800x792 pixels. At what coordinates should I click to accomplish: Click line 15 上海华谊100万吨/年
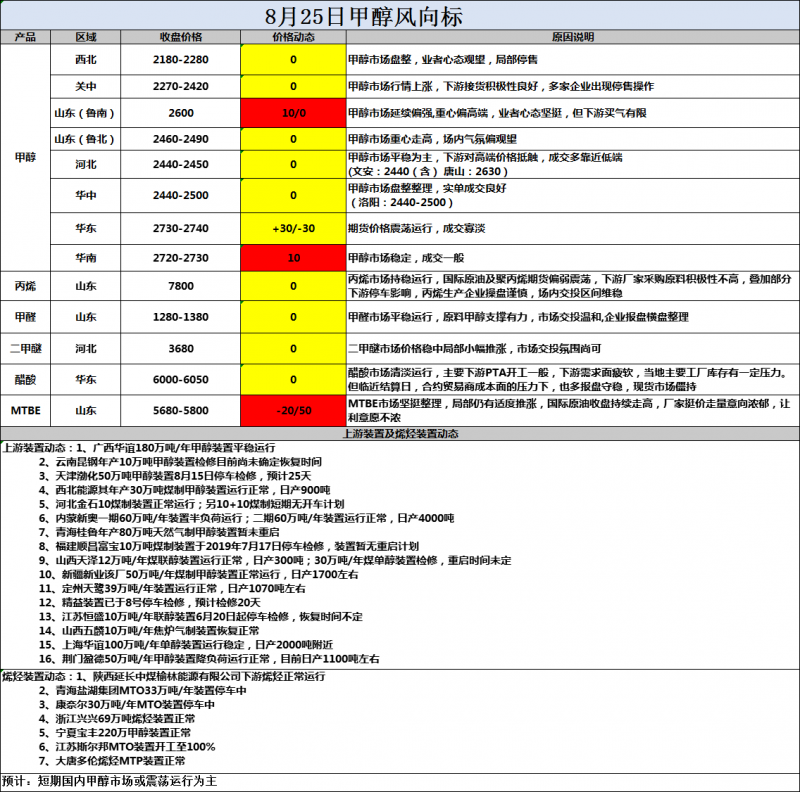[186, 645]
